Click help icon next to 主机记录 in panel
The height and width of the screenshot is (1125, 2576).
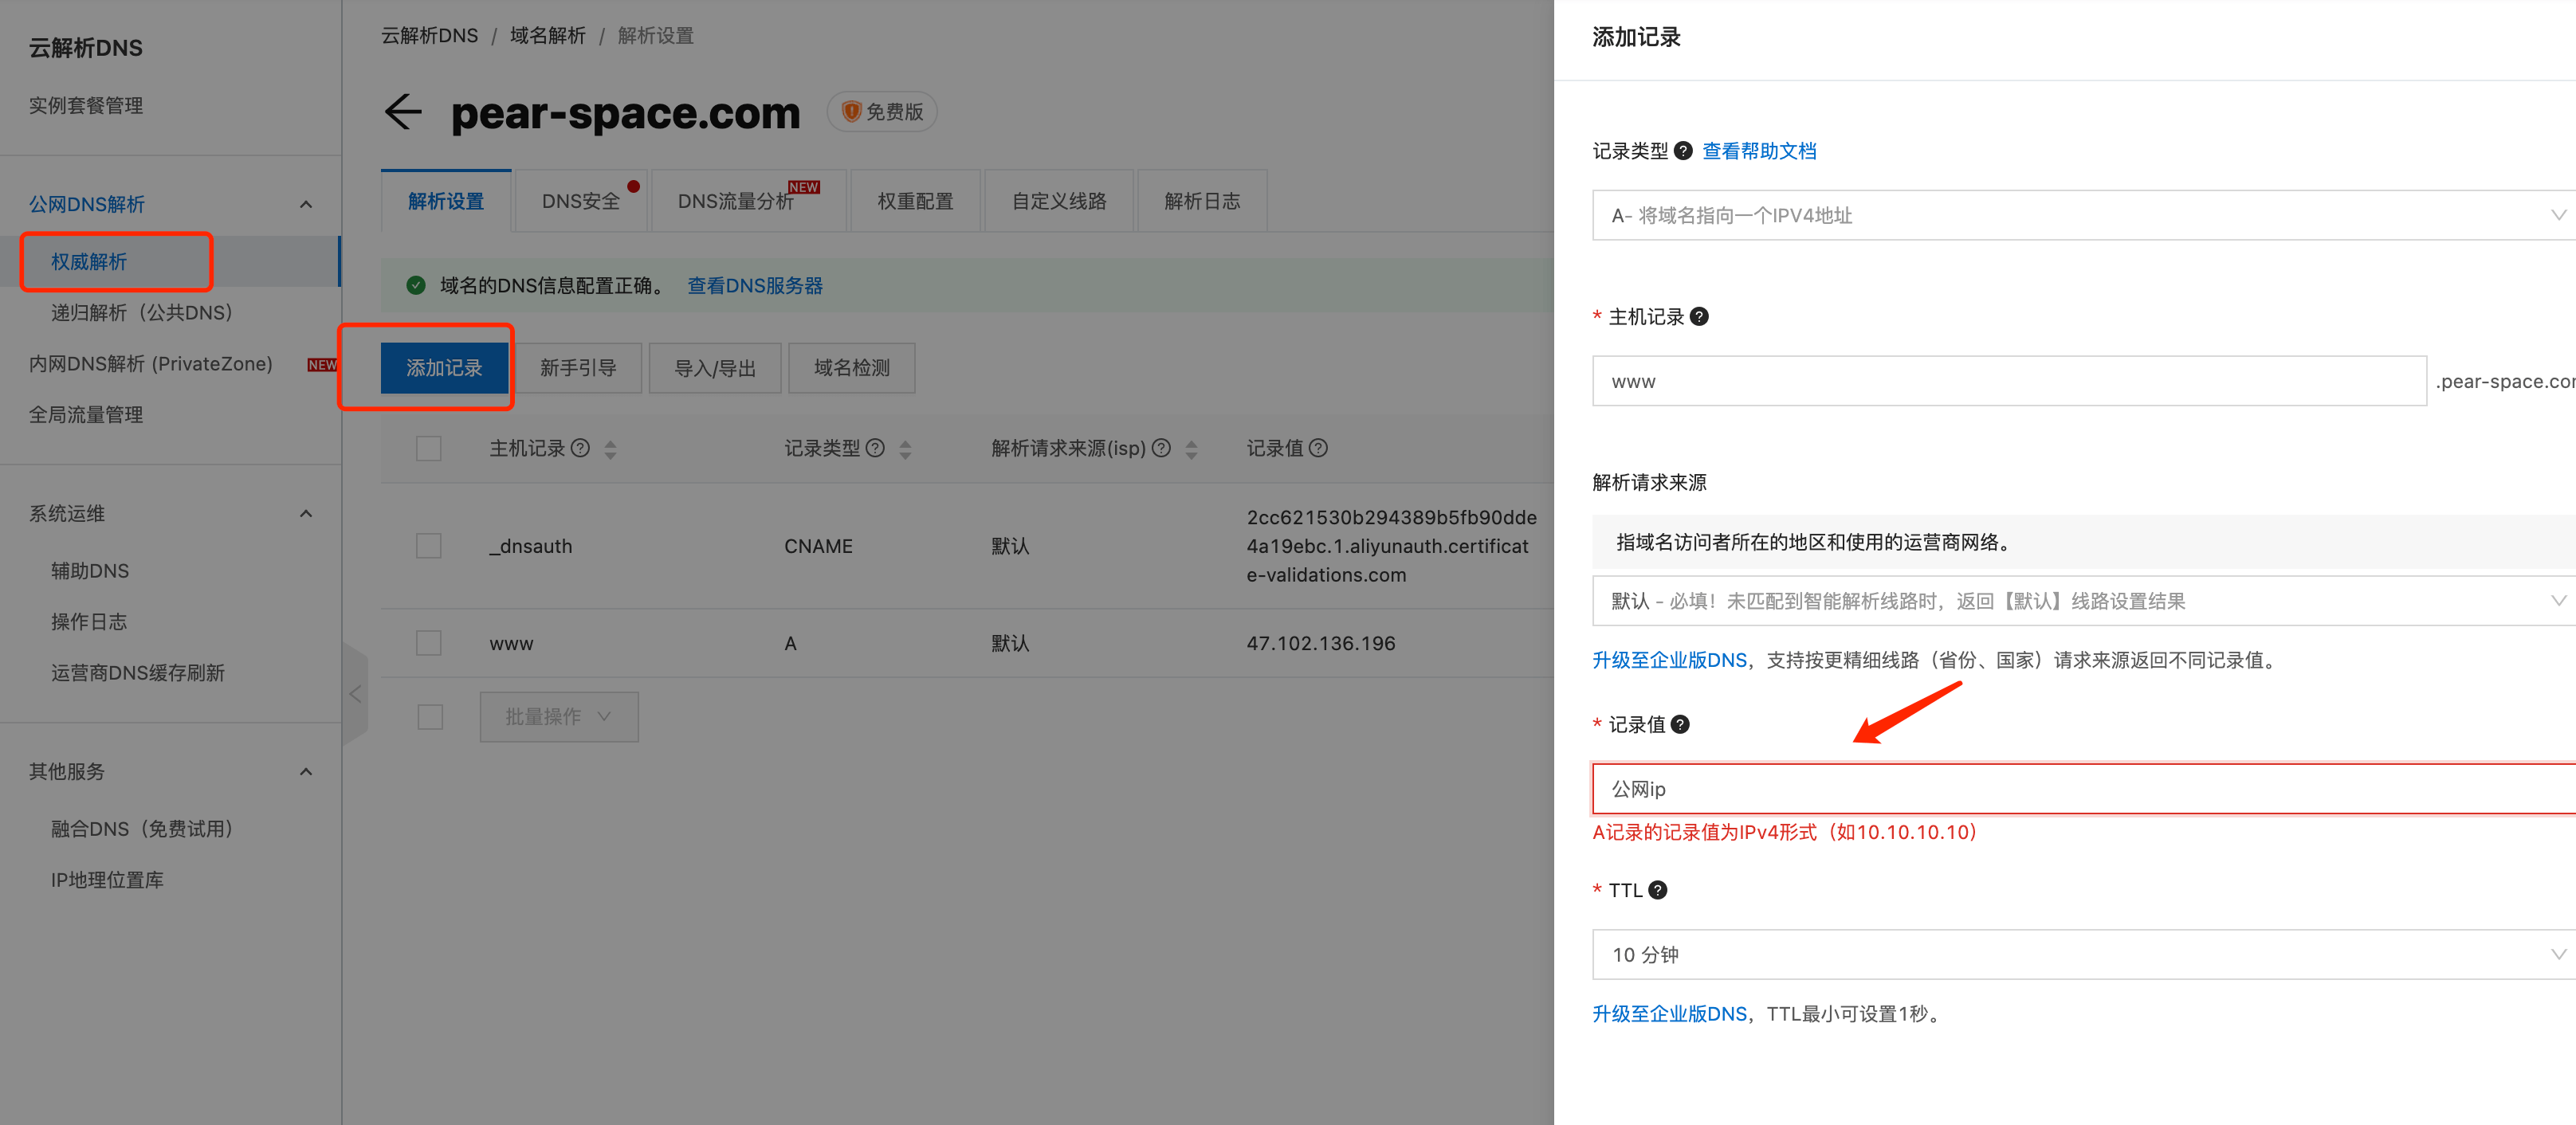click(x=1699, y=317)
